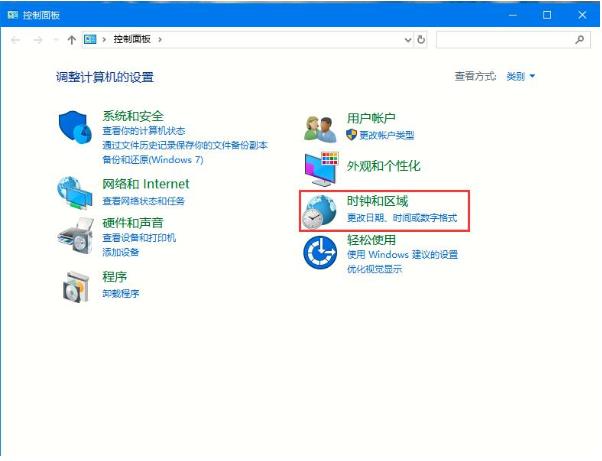Click the title bar Control Panel icon
602x461 pixels.
(13, 15)
